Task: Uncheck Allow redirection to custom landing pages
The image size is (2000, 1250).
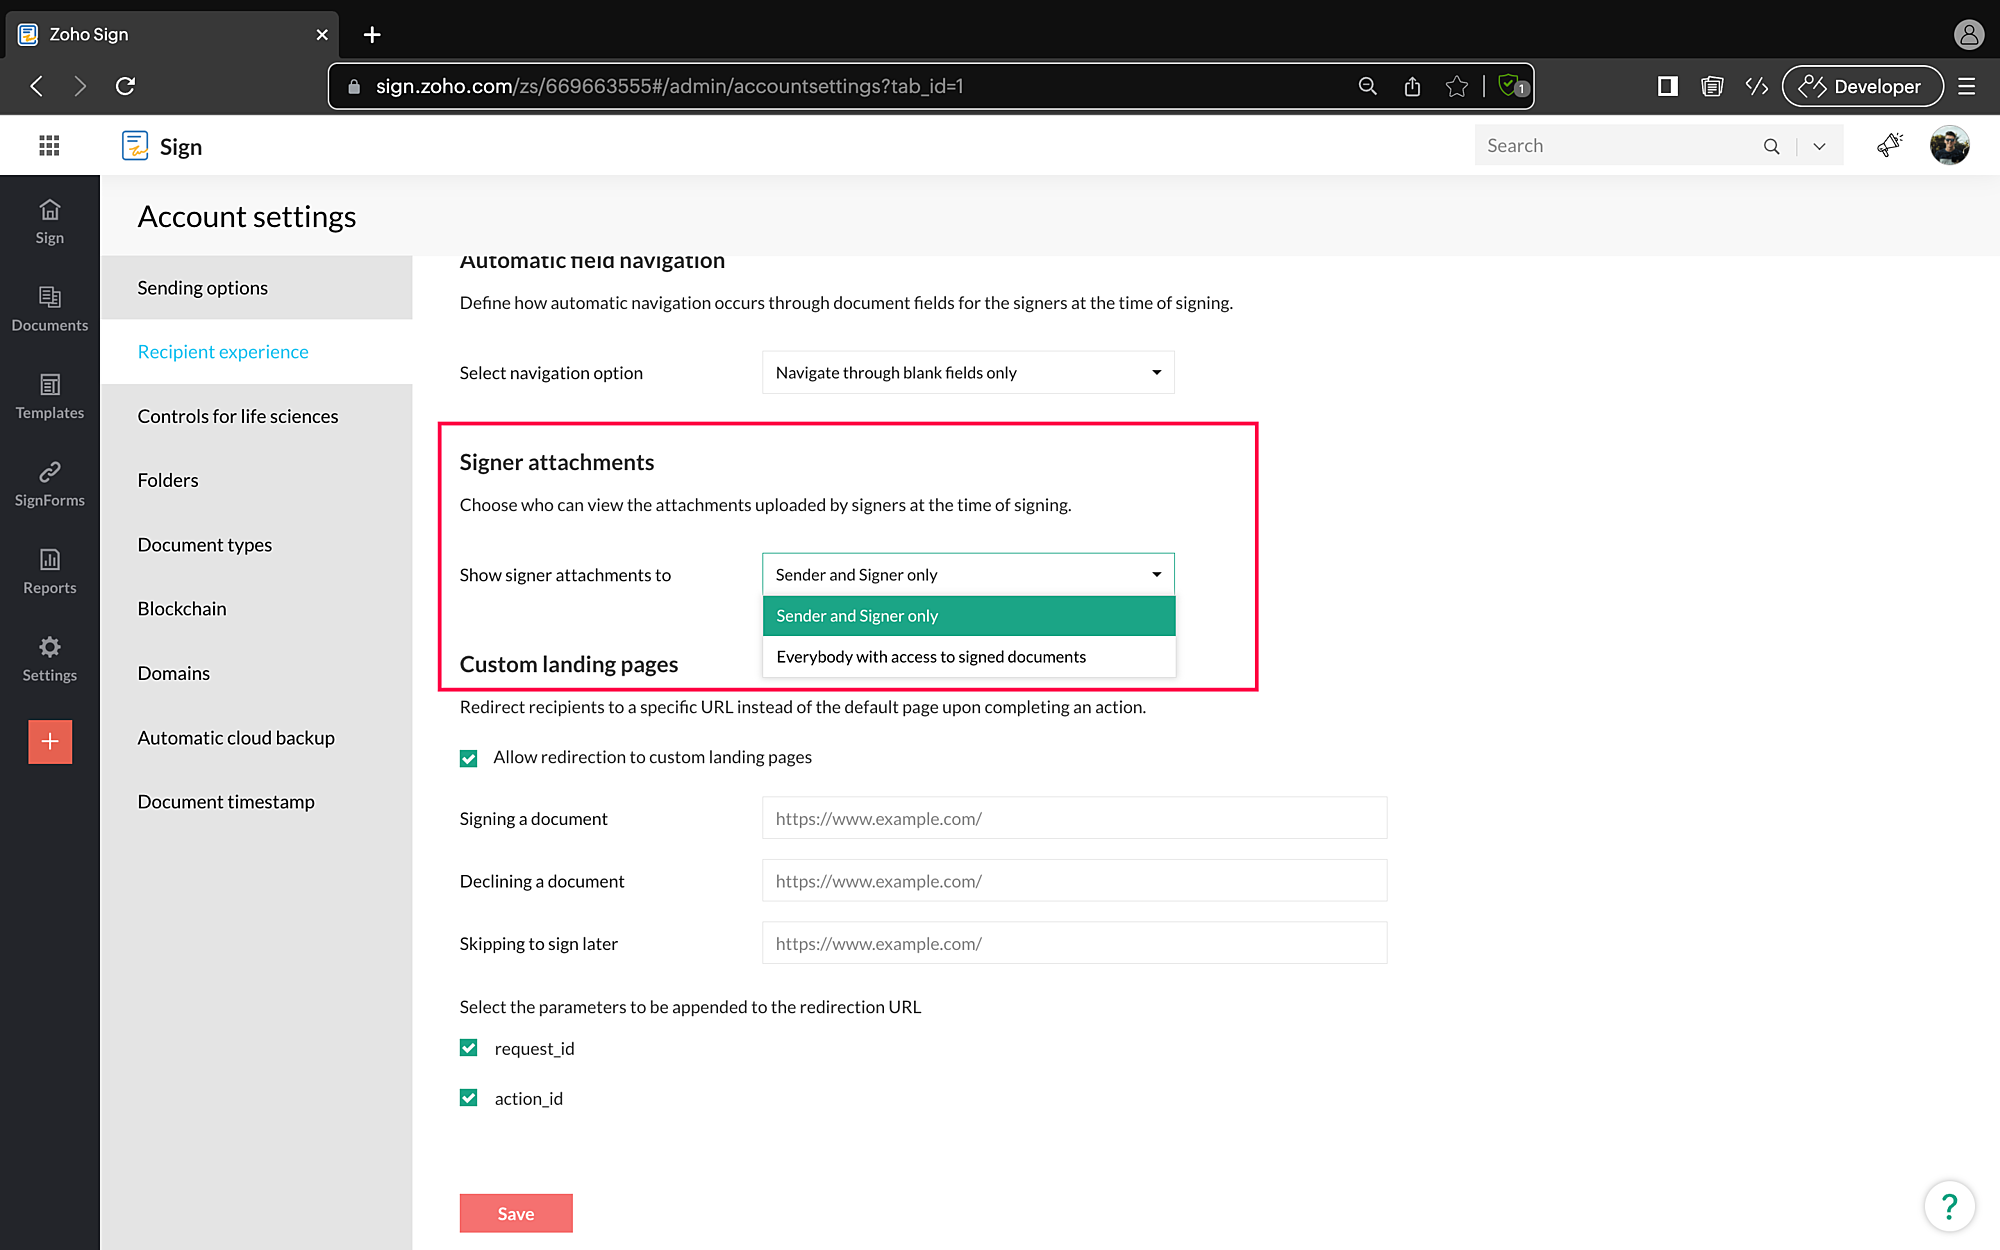Action: pos(468,758)
